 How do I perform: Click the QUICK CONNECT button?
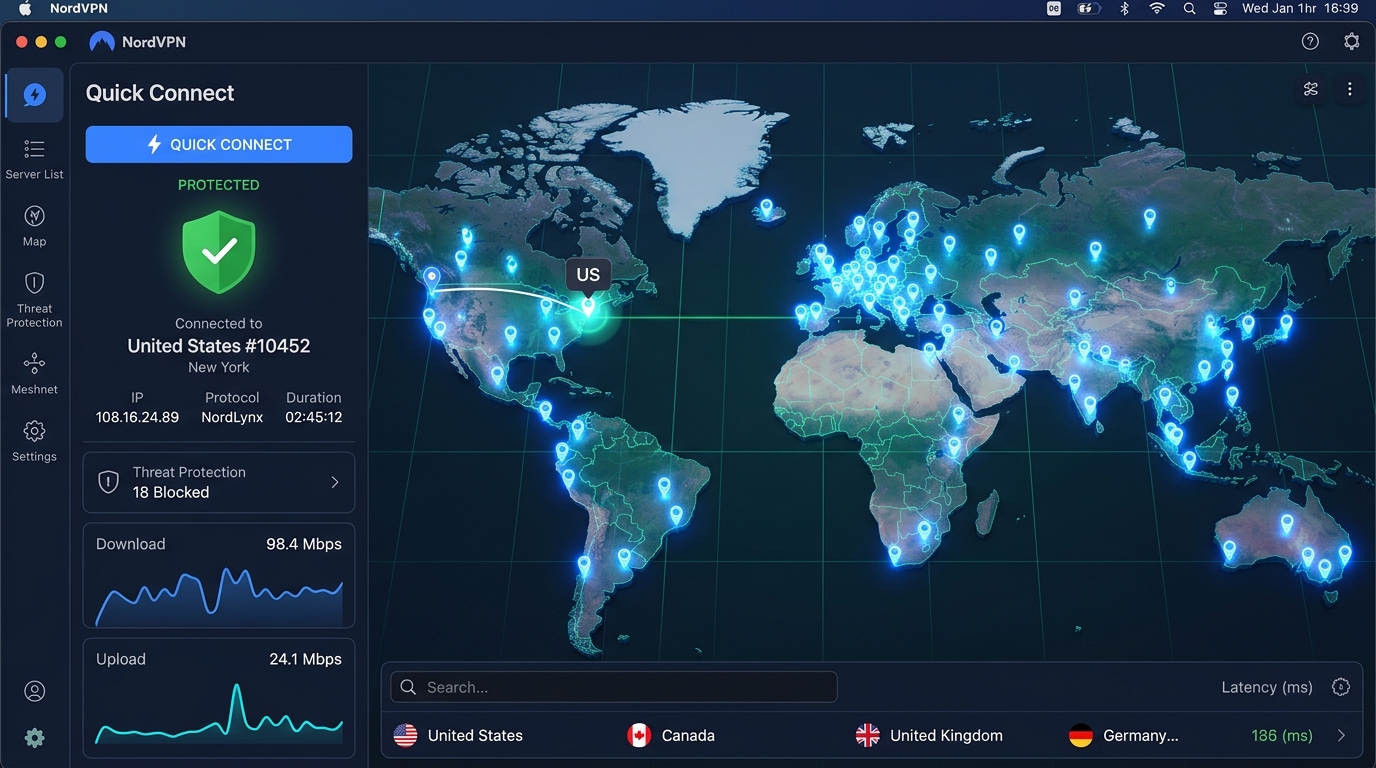[219, 144]
